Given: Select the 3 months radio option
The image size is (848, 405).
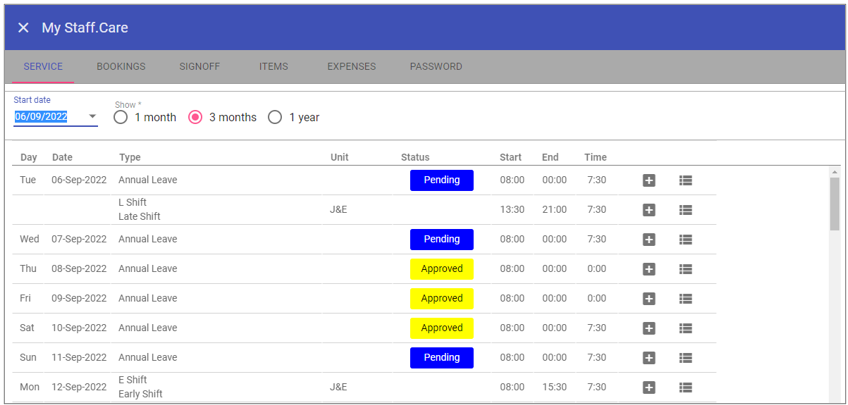Looking at the screenshot, I should click(x=195, y=117).
